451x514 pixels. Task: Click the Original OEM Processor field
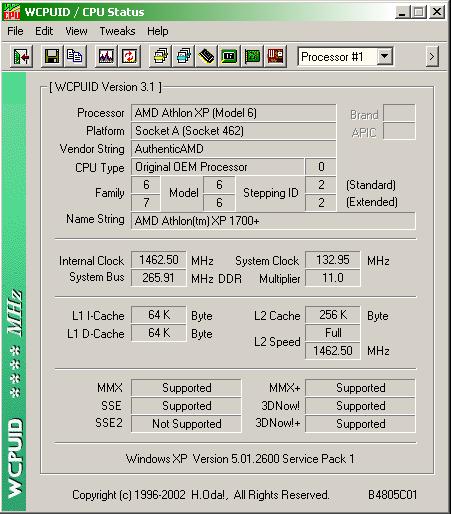tap(218, 167)
